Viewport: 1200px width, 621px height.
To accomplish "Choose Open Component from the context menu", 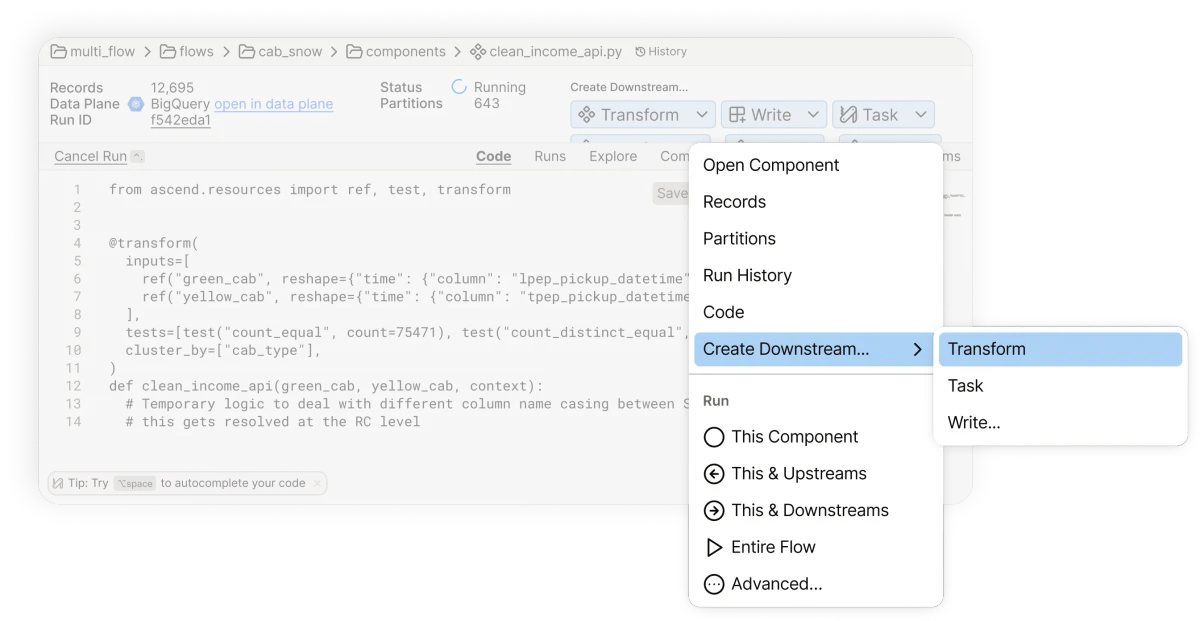I will coord(769,164).
